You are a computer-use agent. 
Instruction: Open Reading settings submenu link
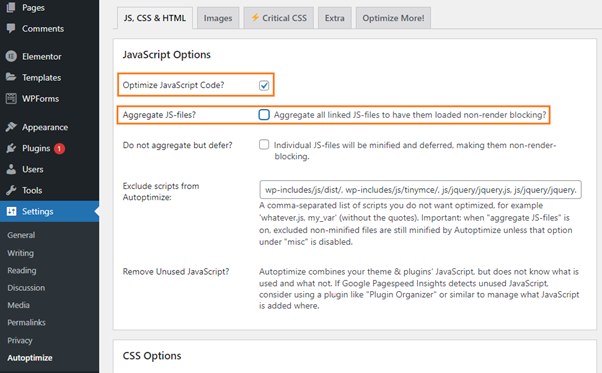pyautogui.click(x=22, y=271)
